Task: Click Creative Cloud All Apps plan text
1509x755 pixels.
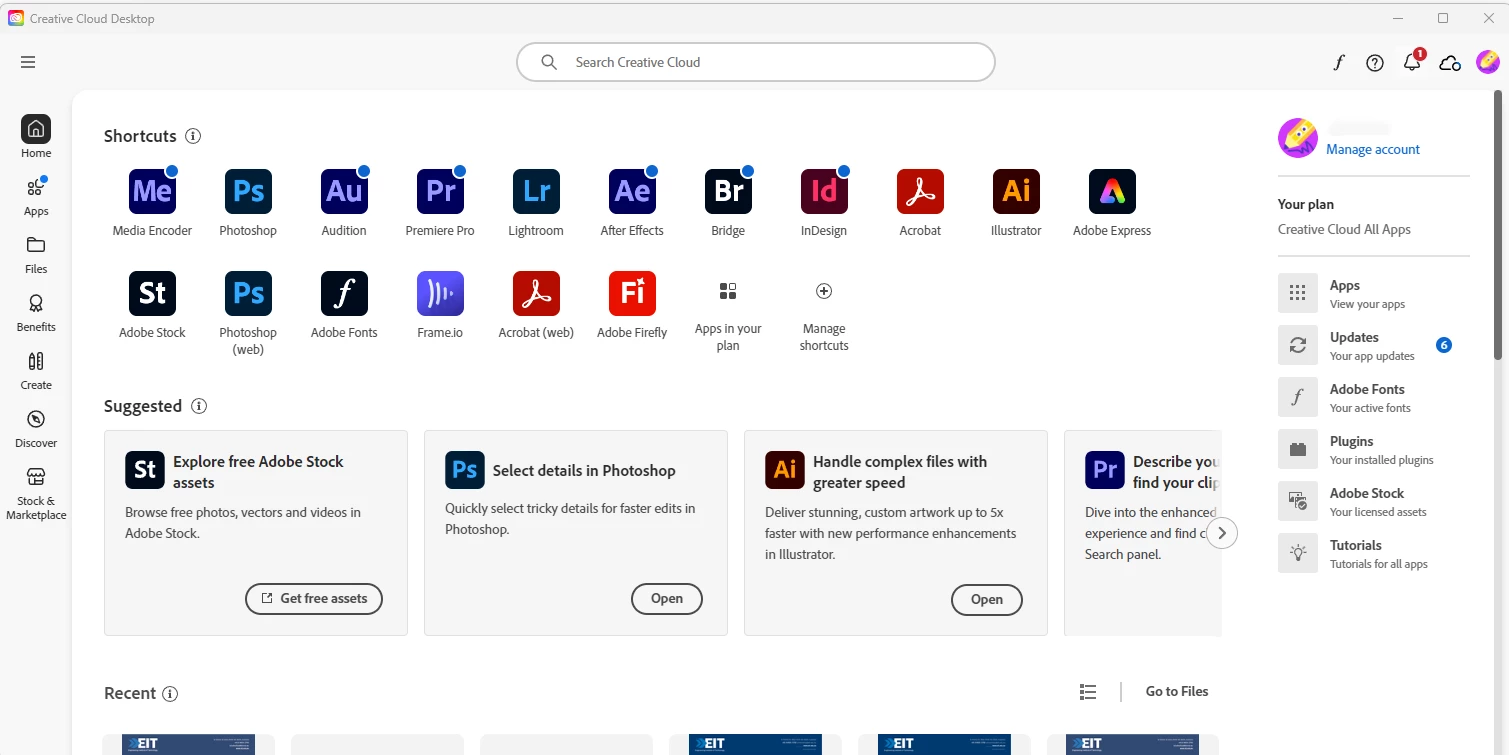Action: [x=1344, y=229]
